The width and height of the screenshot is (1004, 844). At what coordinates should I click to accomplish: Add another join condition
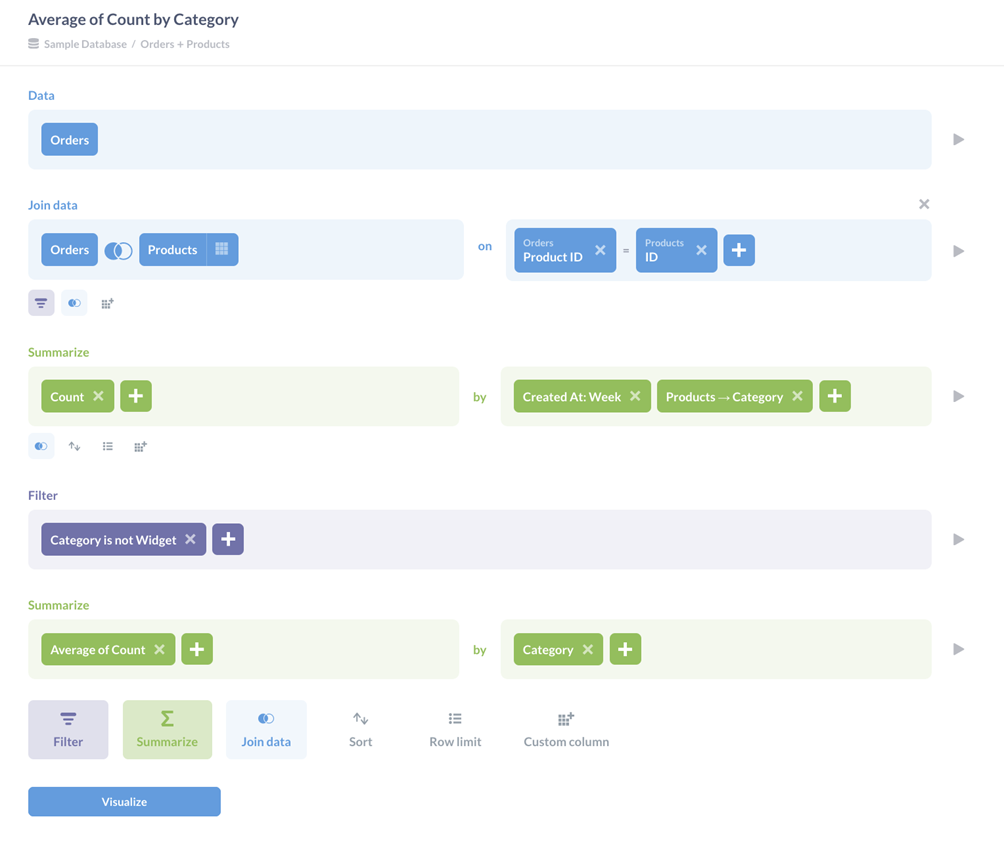(739, 250)
